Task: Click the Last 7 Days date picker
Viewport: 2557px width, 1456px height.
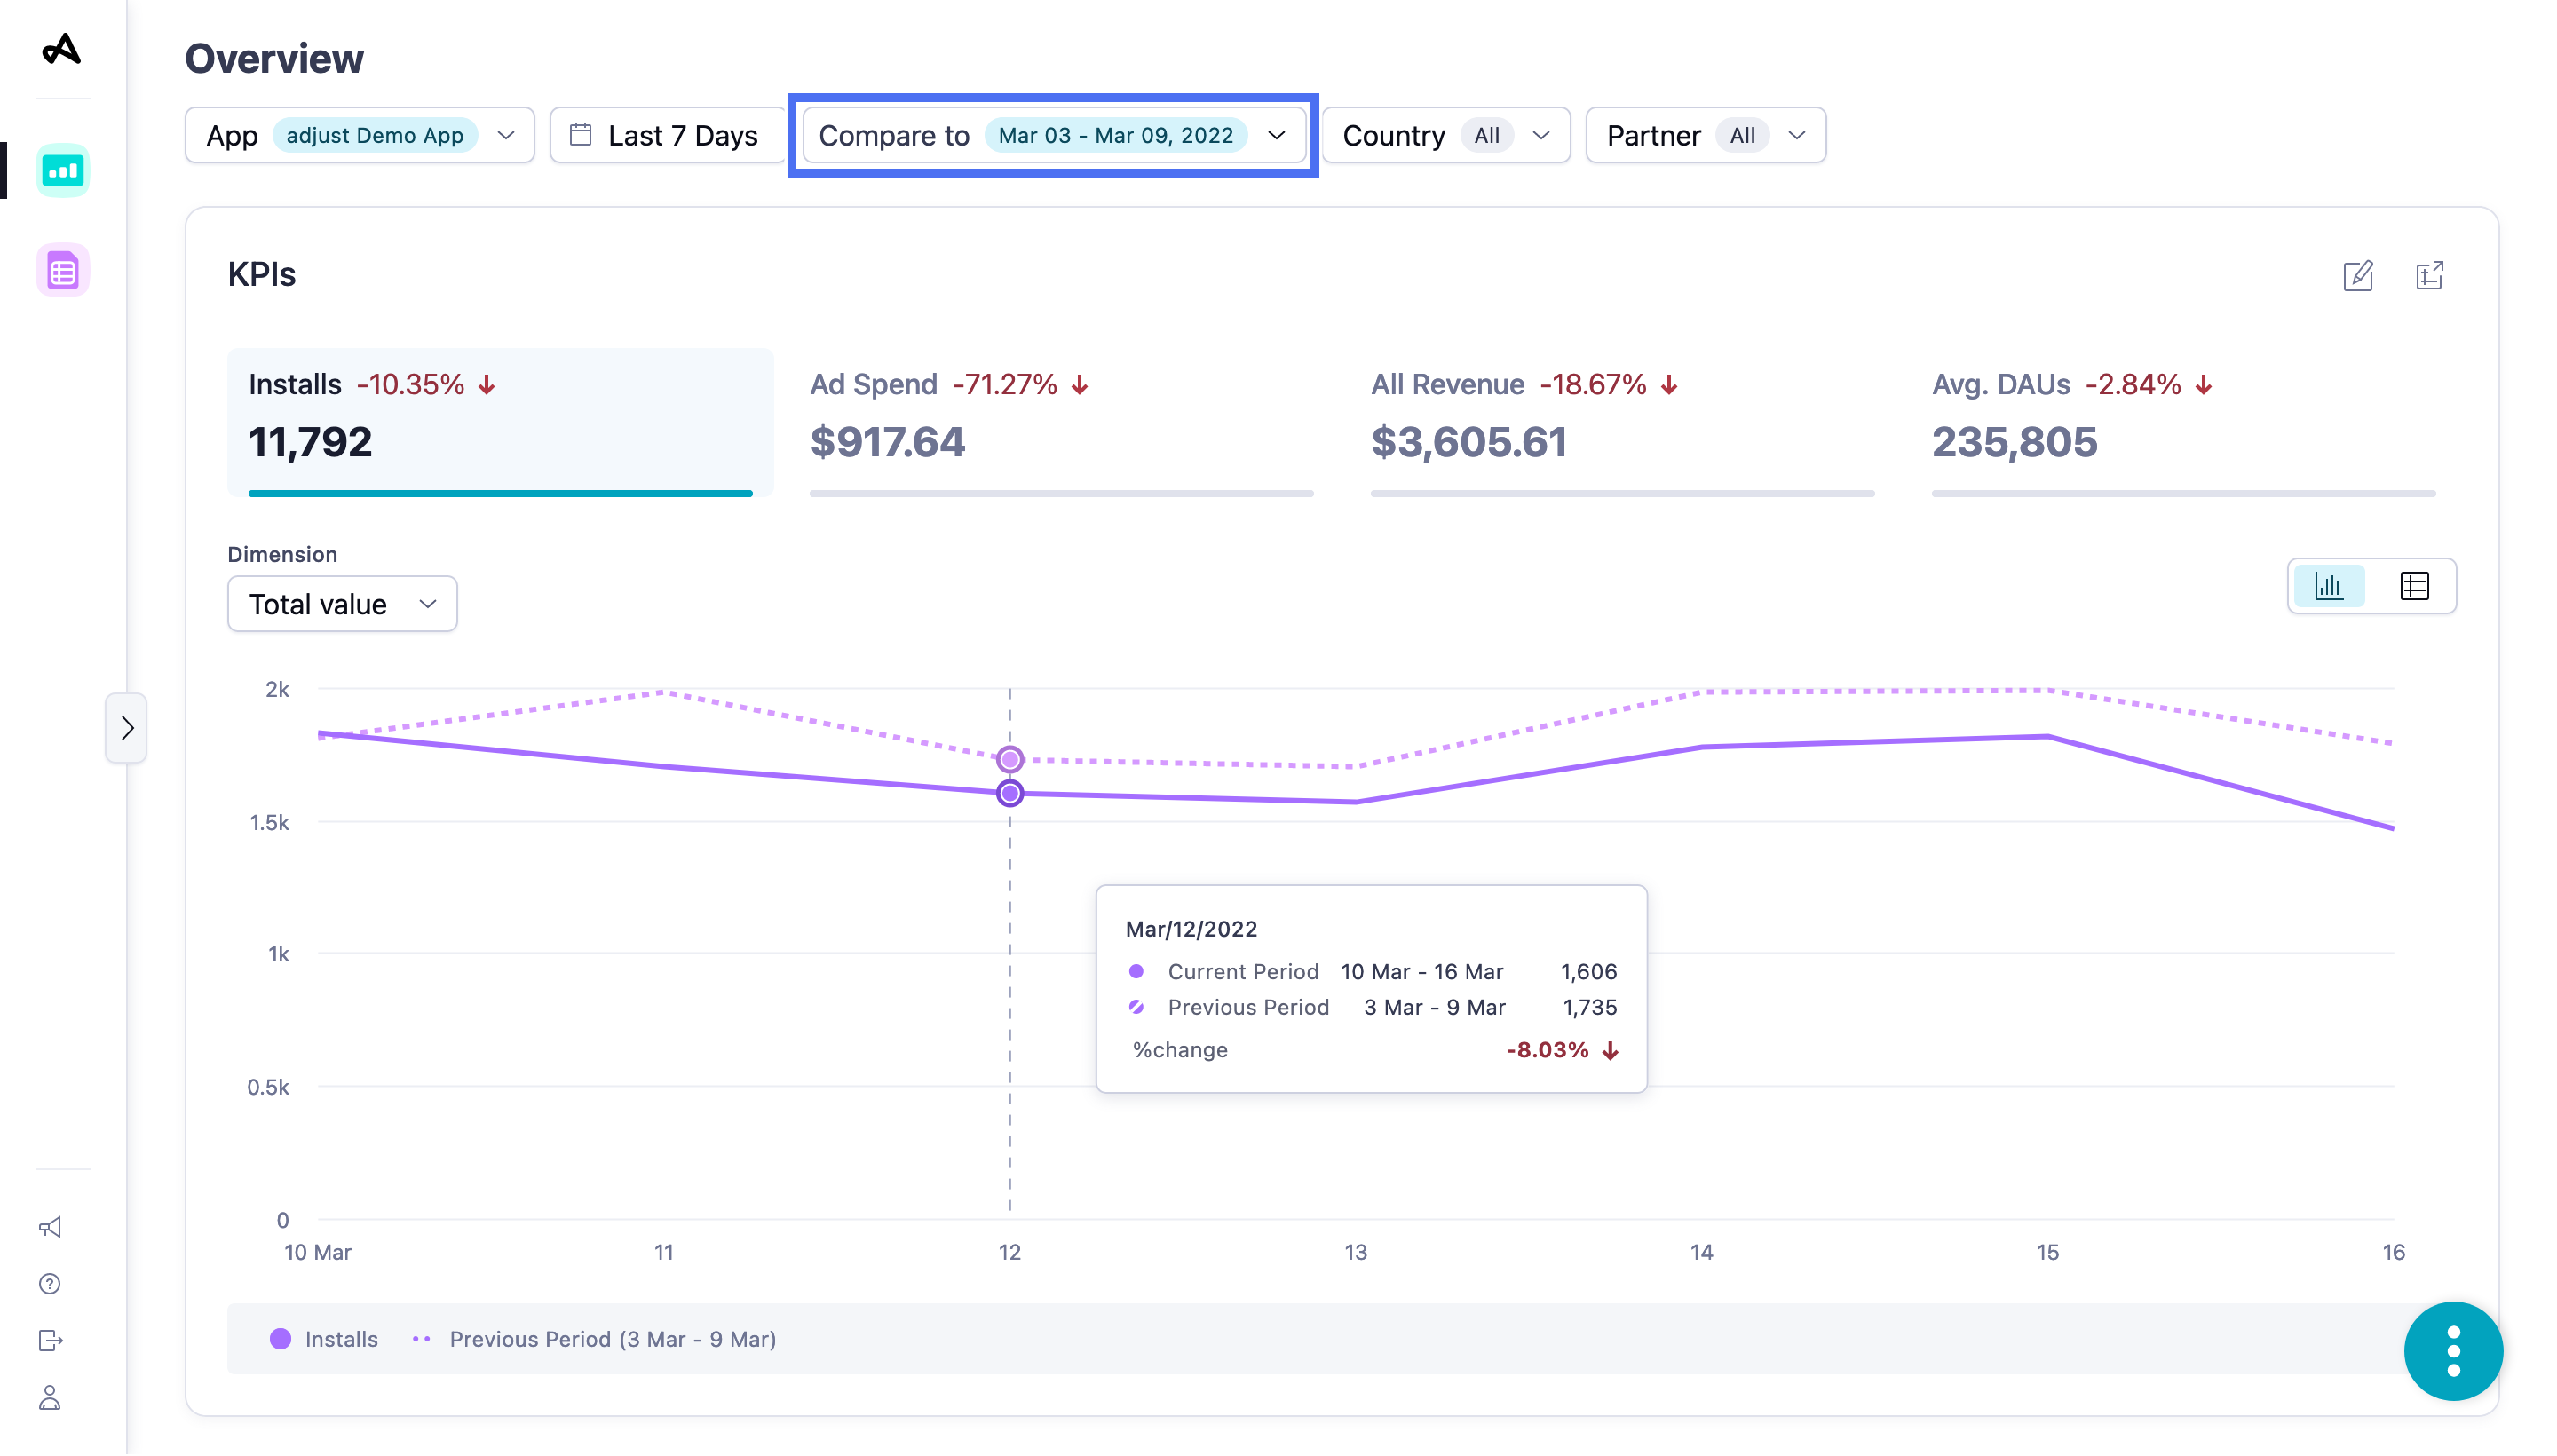Action: pos(666,135)
